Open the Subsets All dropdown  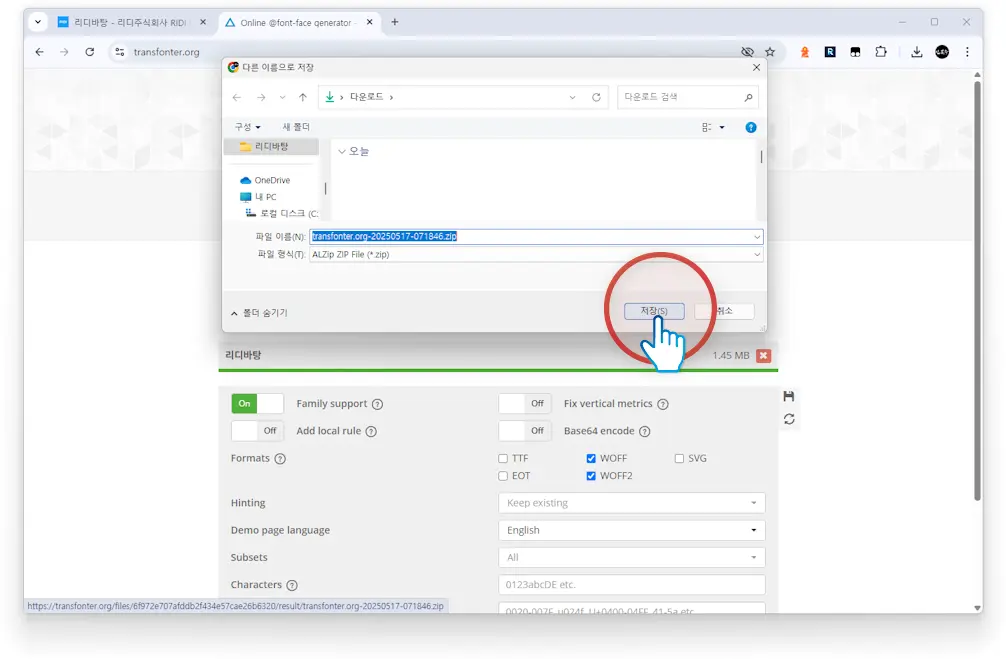pyautogui.click(x=631, y=557)
